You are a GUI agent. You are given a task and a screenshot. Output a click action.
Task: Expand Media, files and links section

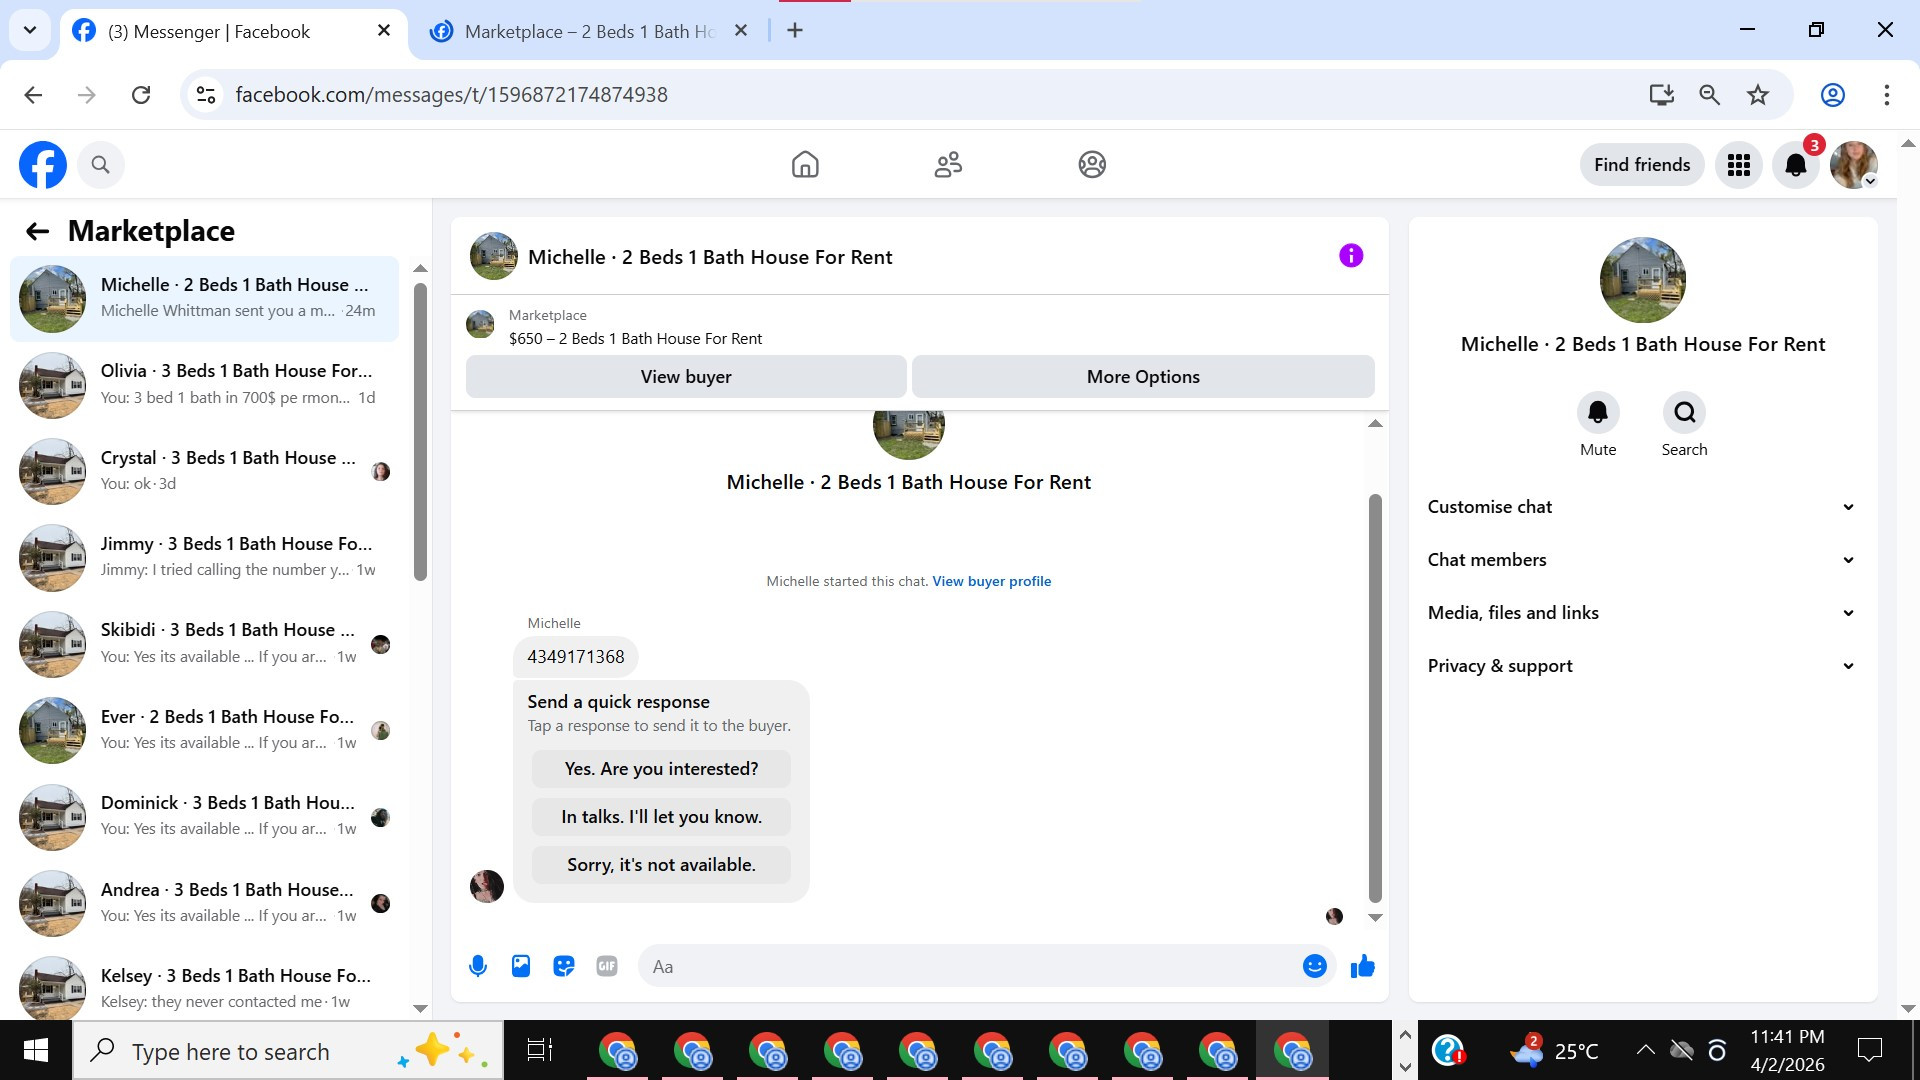[1642, 613]
